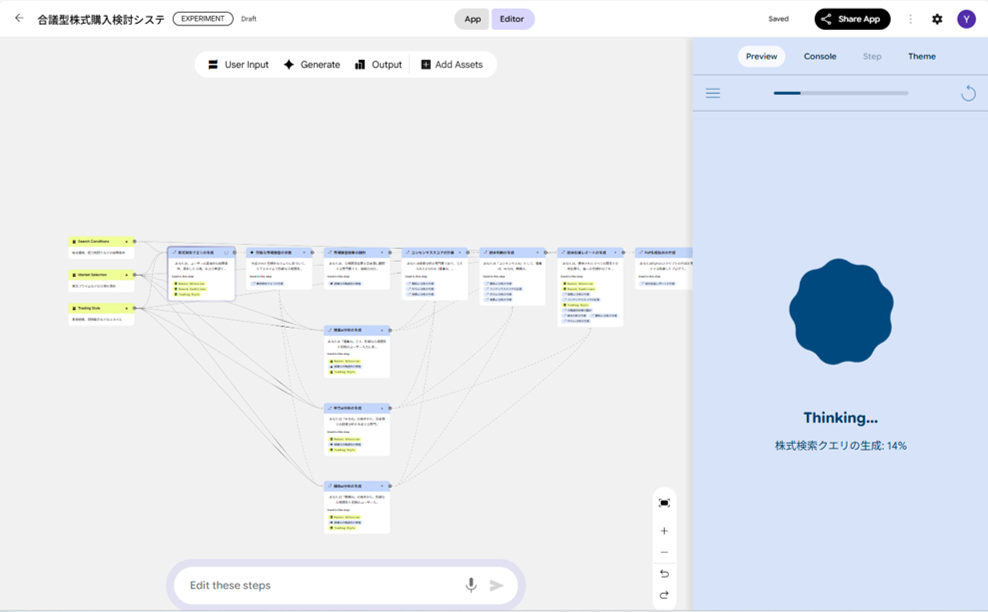Viewport: 988px width, 612px height.
Task: Open the Console tab
Action: click(820, 56)
